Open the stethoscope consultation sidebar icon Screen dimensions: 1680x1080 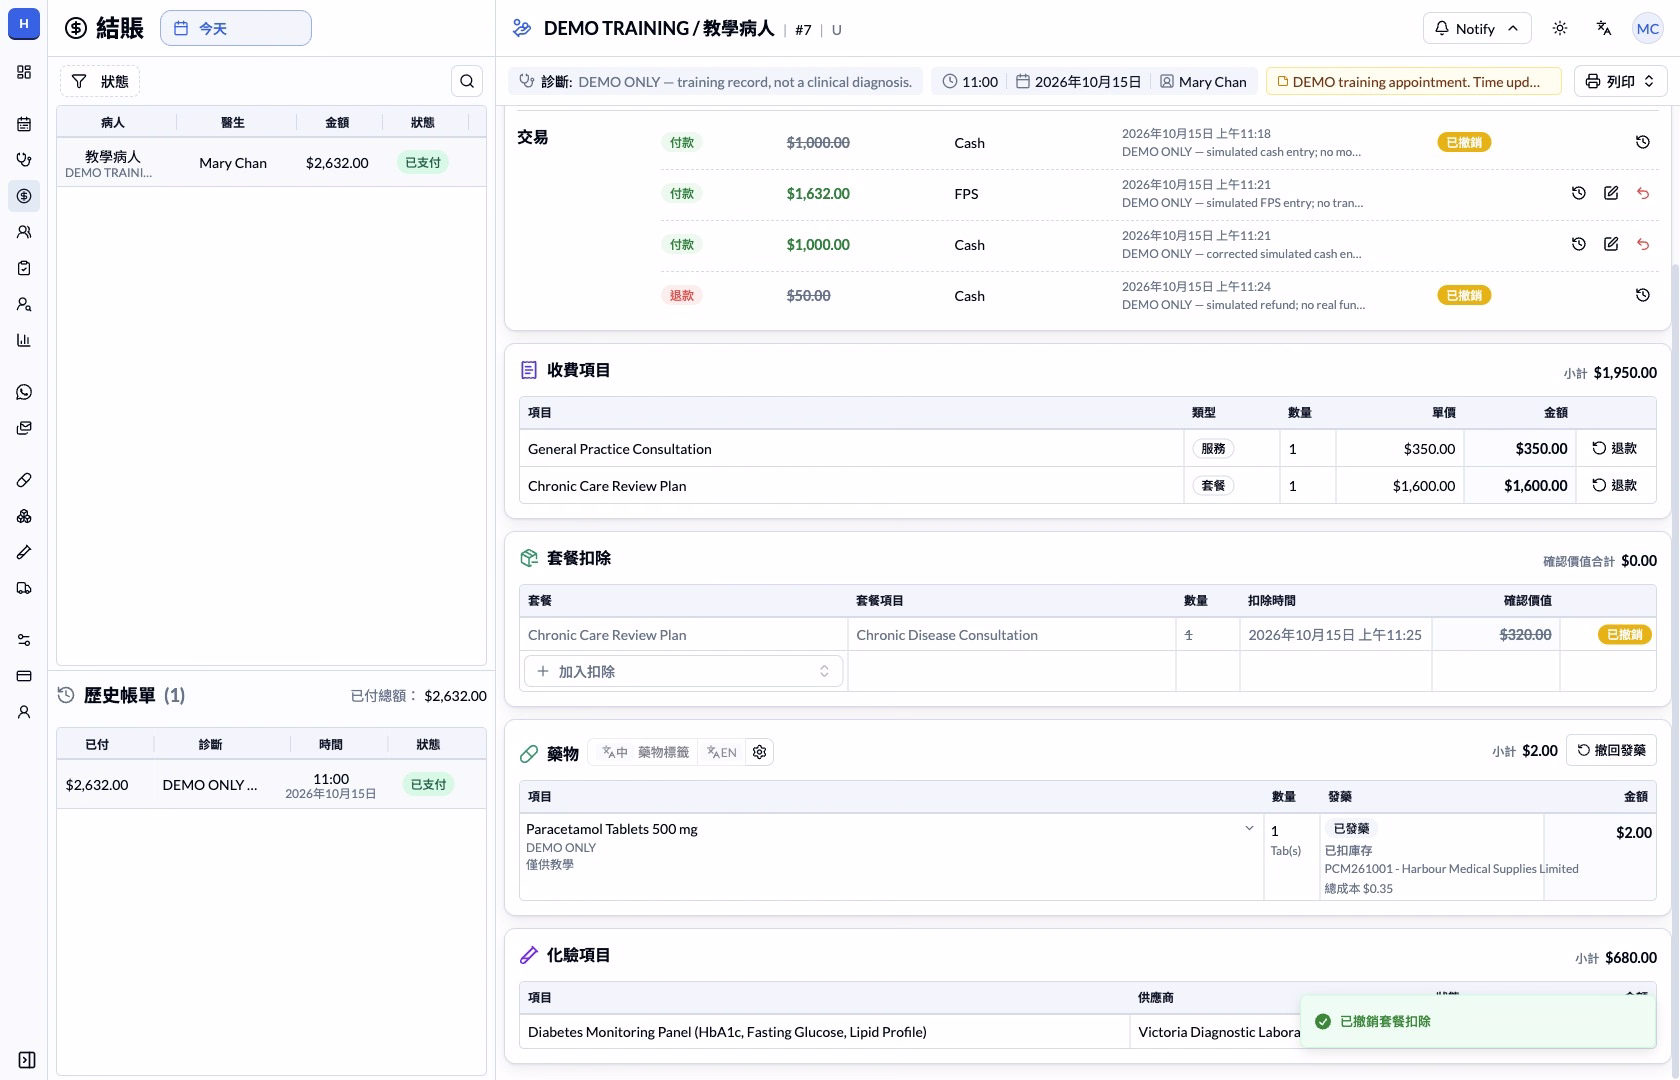coord(24,160)
